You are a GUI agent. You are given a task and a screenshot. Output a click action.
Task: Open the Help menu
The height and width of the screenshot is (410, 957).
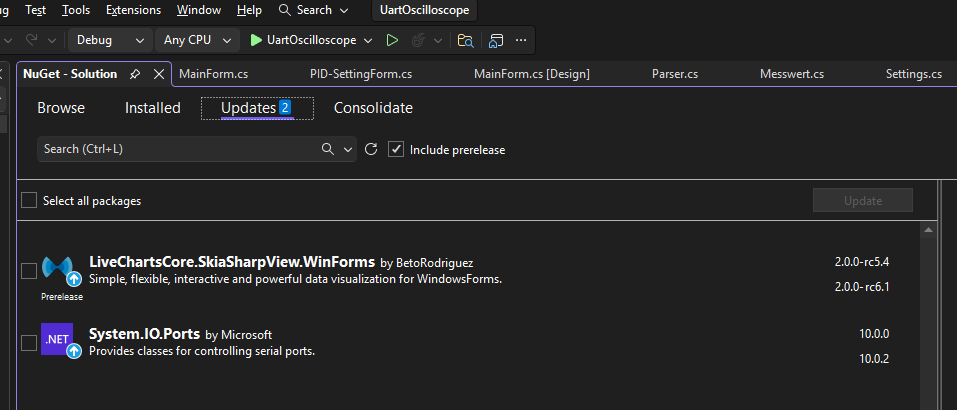[249, 10]
